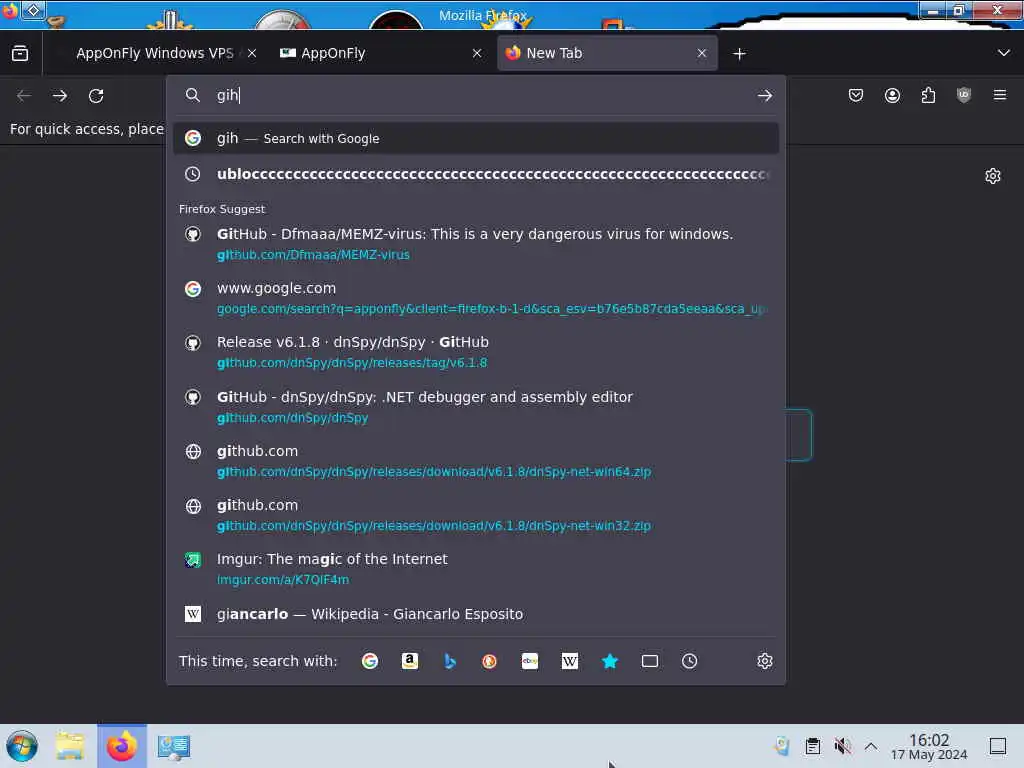Go forward one page

[60, 96]
